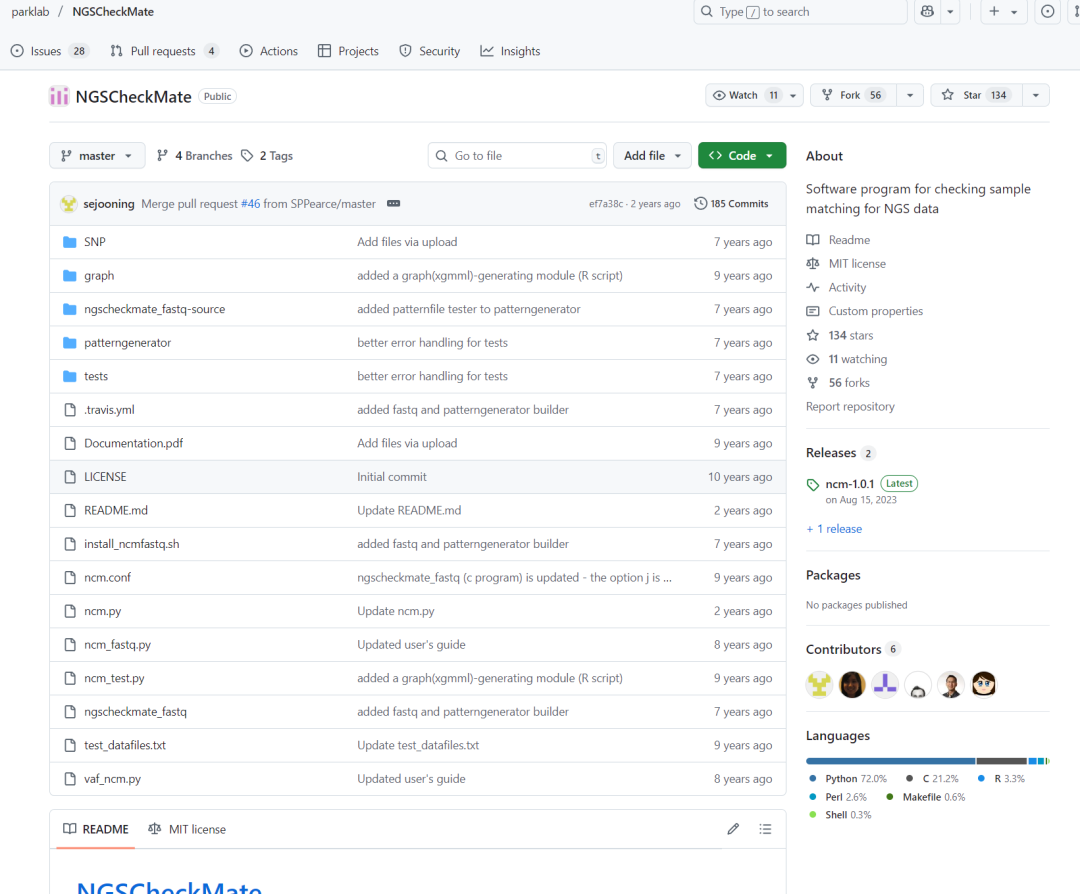Viewport: 1080px width, 894px height.
Task: View the 185 Commits history
Action: tap(731, 204)
